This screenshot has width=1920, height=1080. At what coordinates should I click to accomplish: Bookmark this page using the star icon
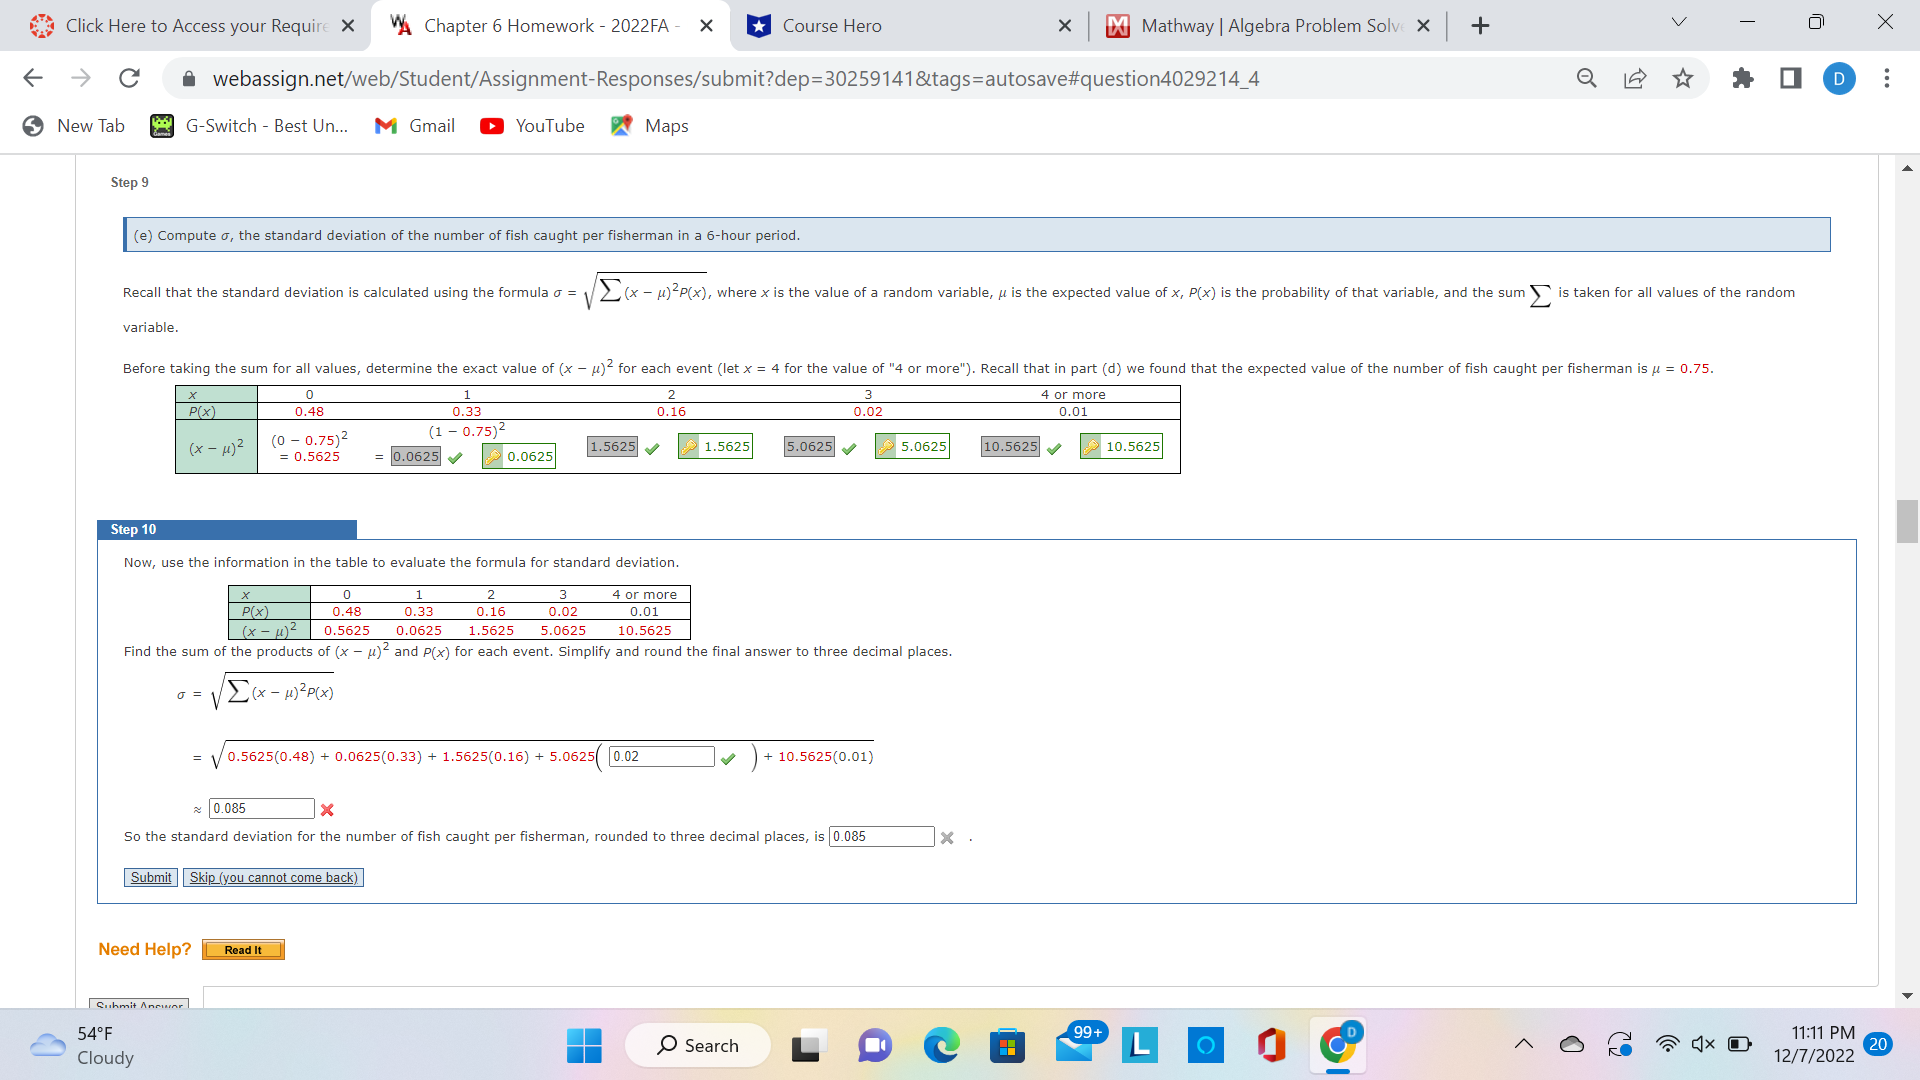[x=1683, y=78]
